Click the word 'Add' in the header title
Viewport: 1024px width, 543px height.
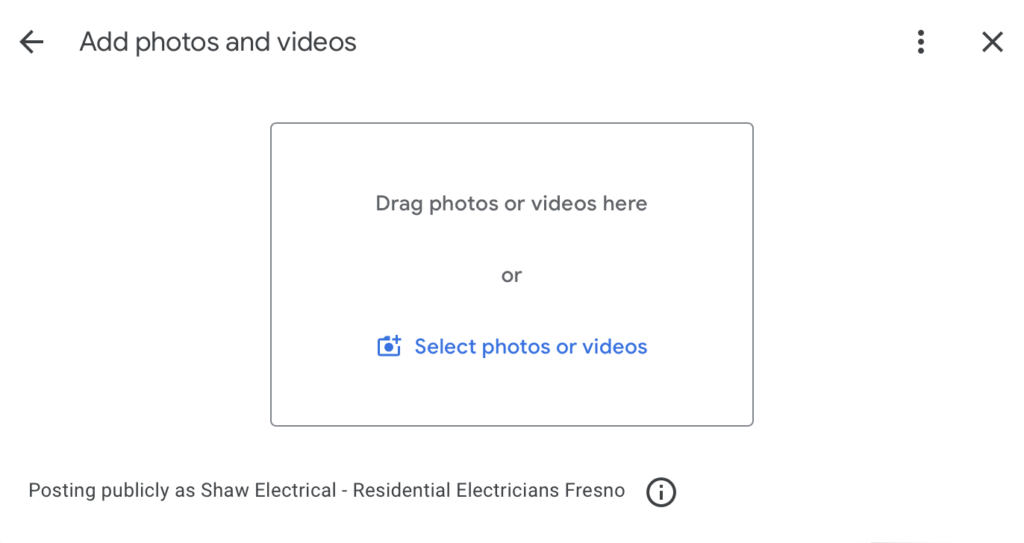point(104,42)
